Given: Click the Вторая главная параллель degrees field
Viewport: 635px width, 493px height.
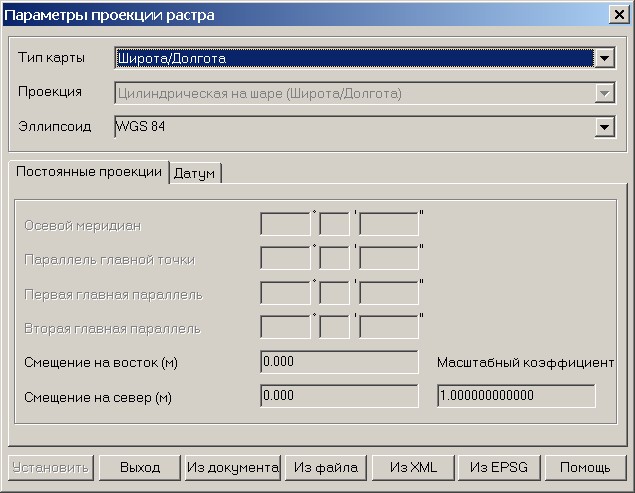Looking at the screenshot, I should [285, 327].
